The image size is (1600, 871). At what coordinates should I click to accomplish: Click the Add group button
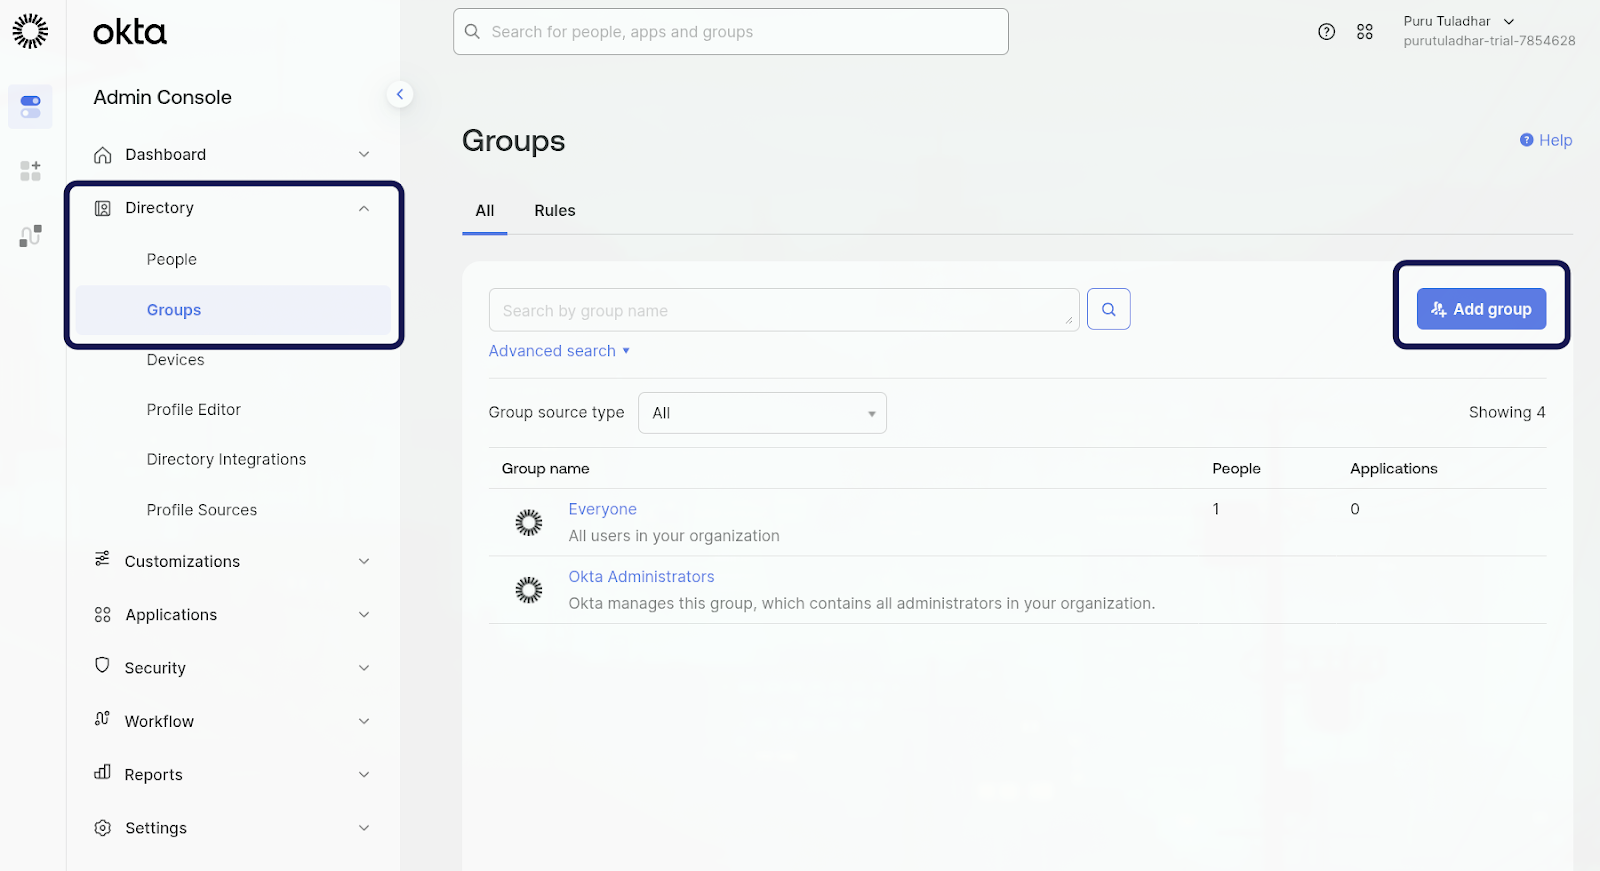pyautogui.click(x=1481, y=309)
